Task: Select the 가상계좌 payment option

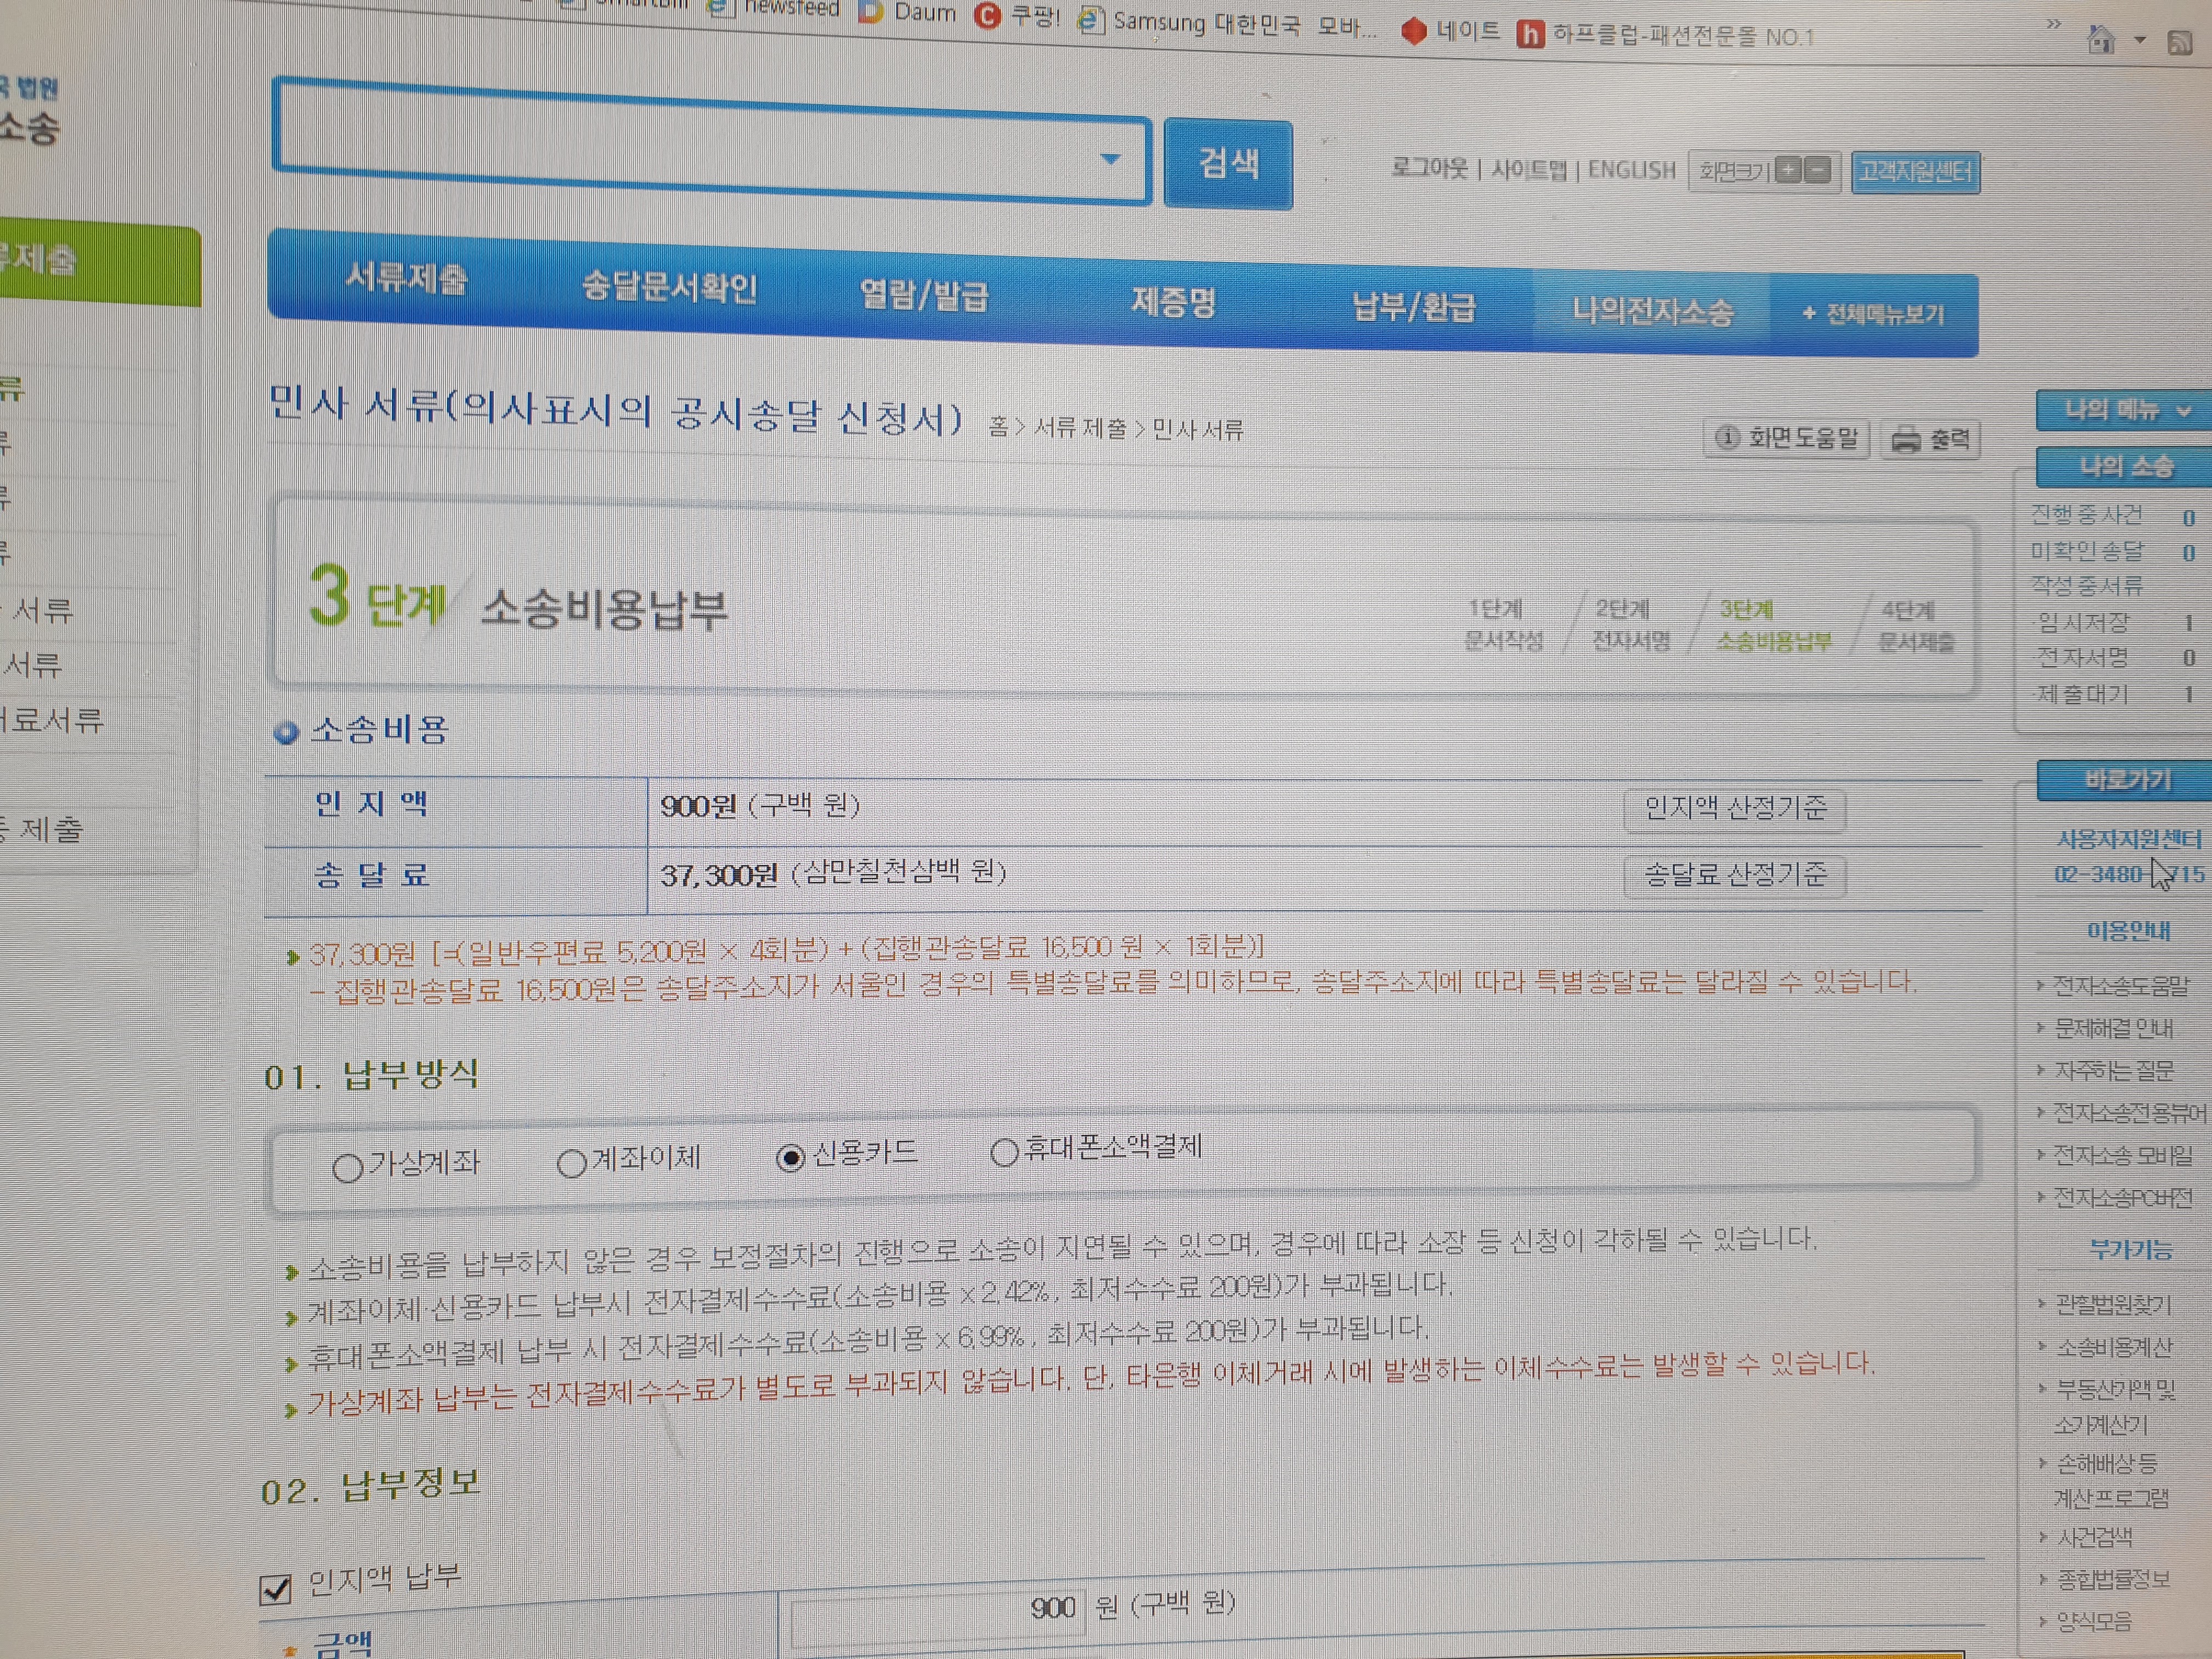Action: (x=347, y=1167)
